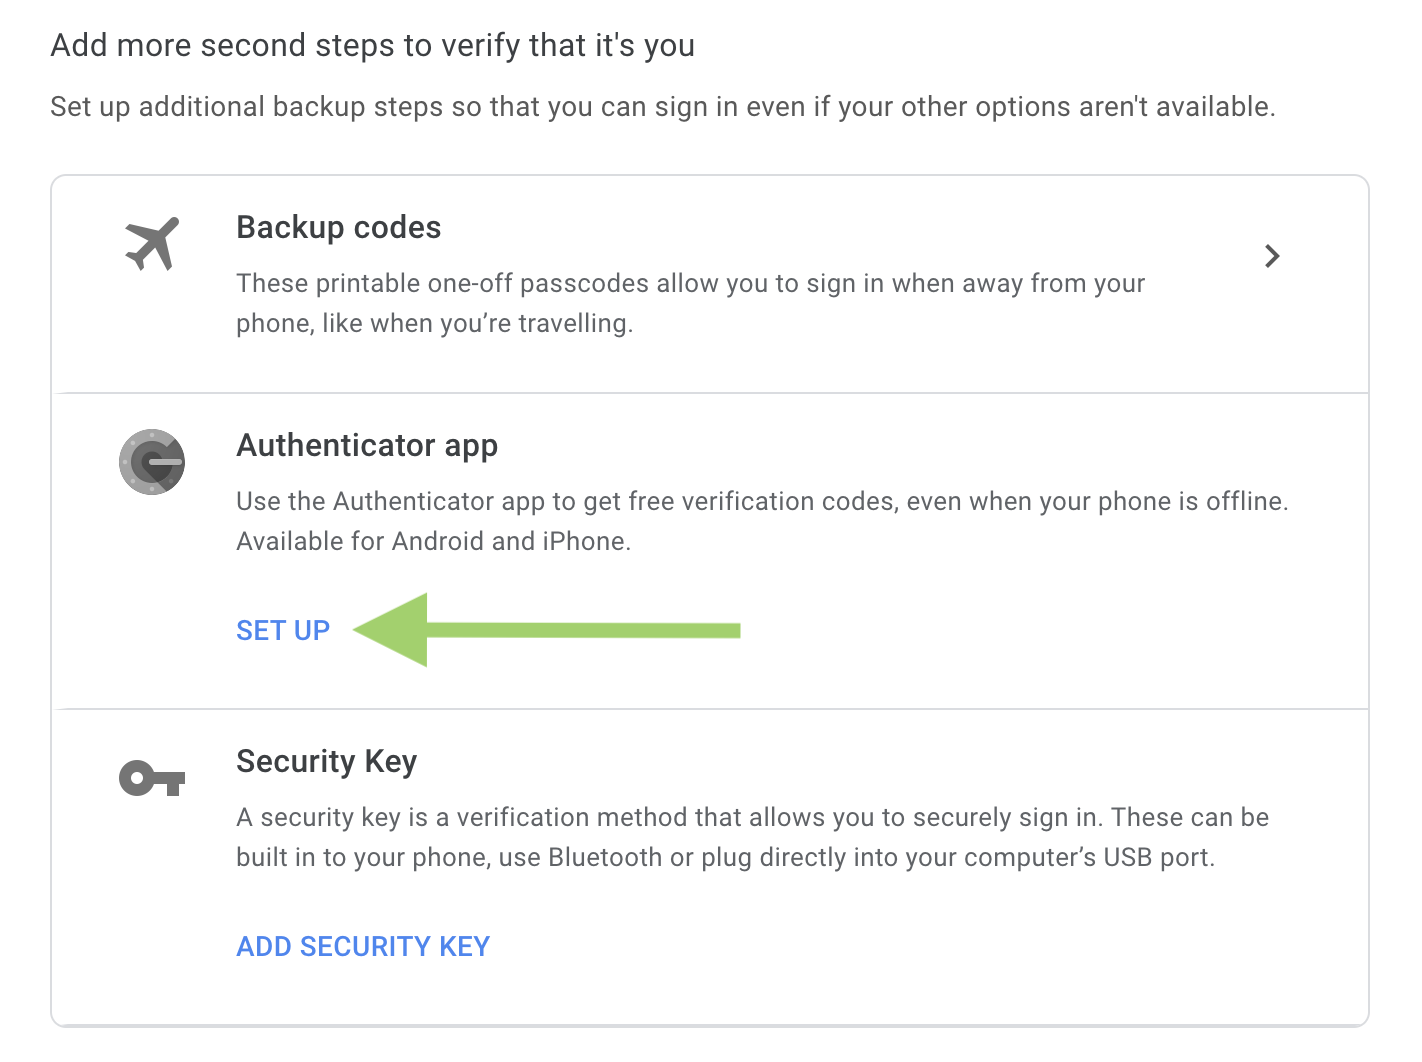
Task: Click the 'These printable one-off passcodes' description line
Action: pyautogui.click(x=690, y=284)
